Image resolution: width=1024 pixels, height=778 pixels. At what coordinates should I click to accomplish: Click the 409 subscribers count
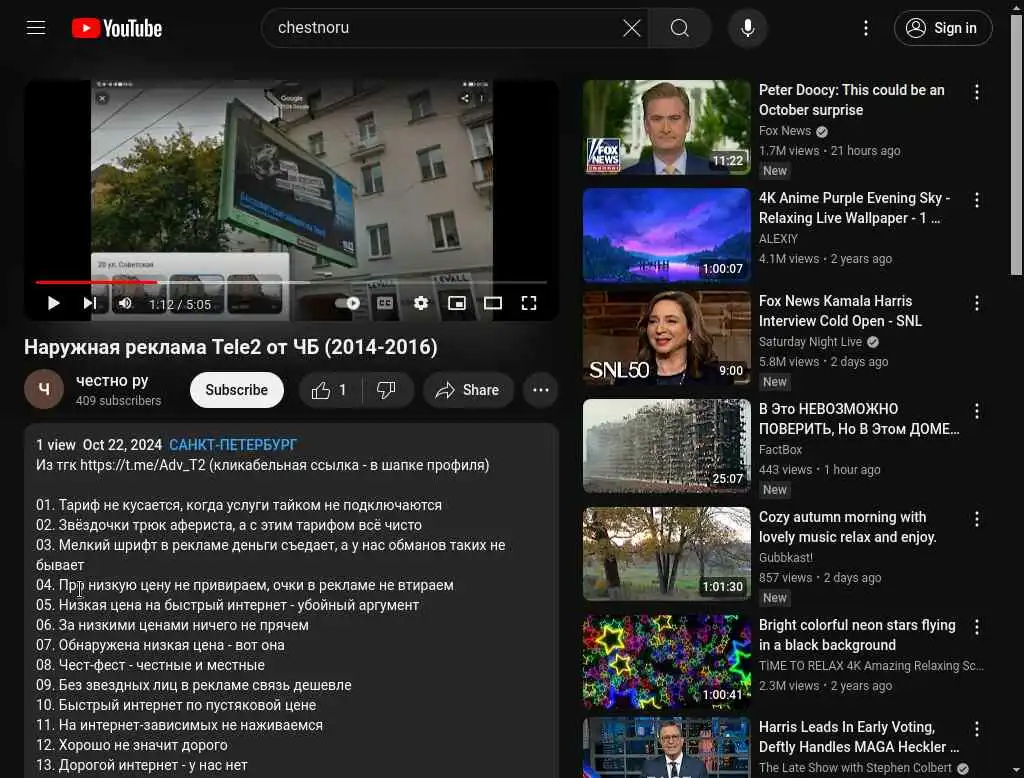pos(118,400)
